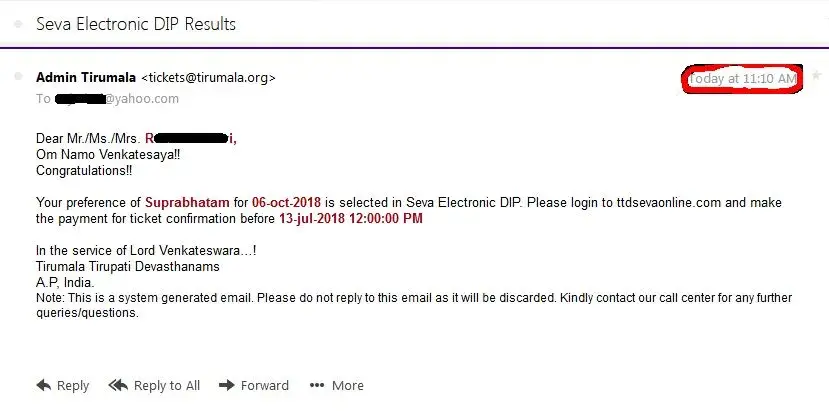Open the More actions dropdown label

(348, 385)
